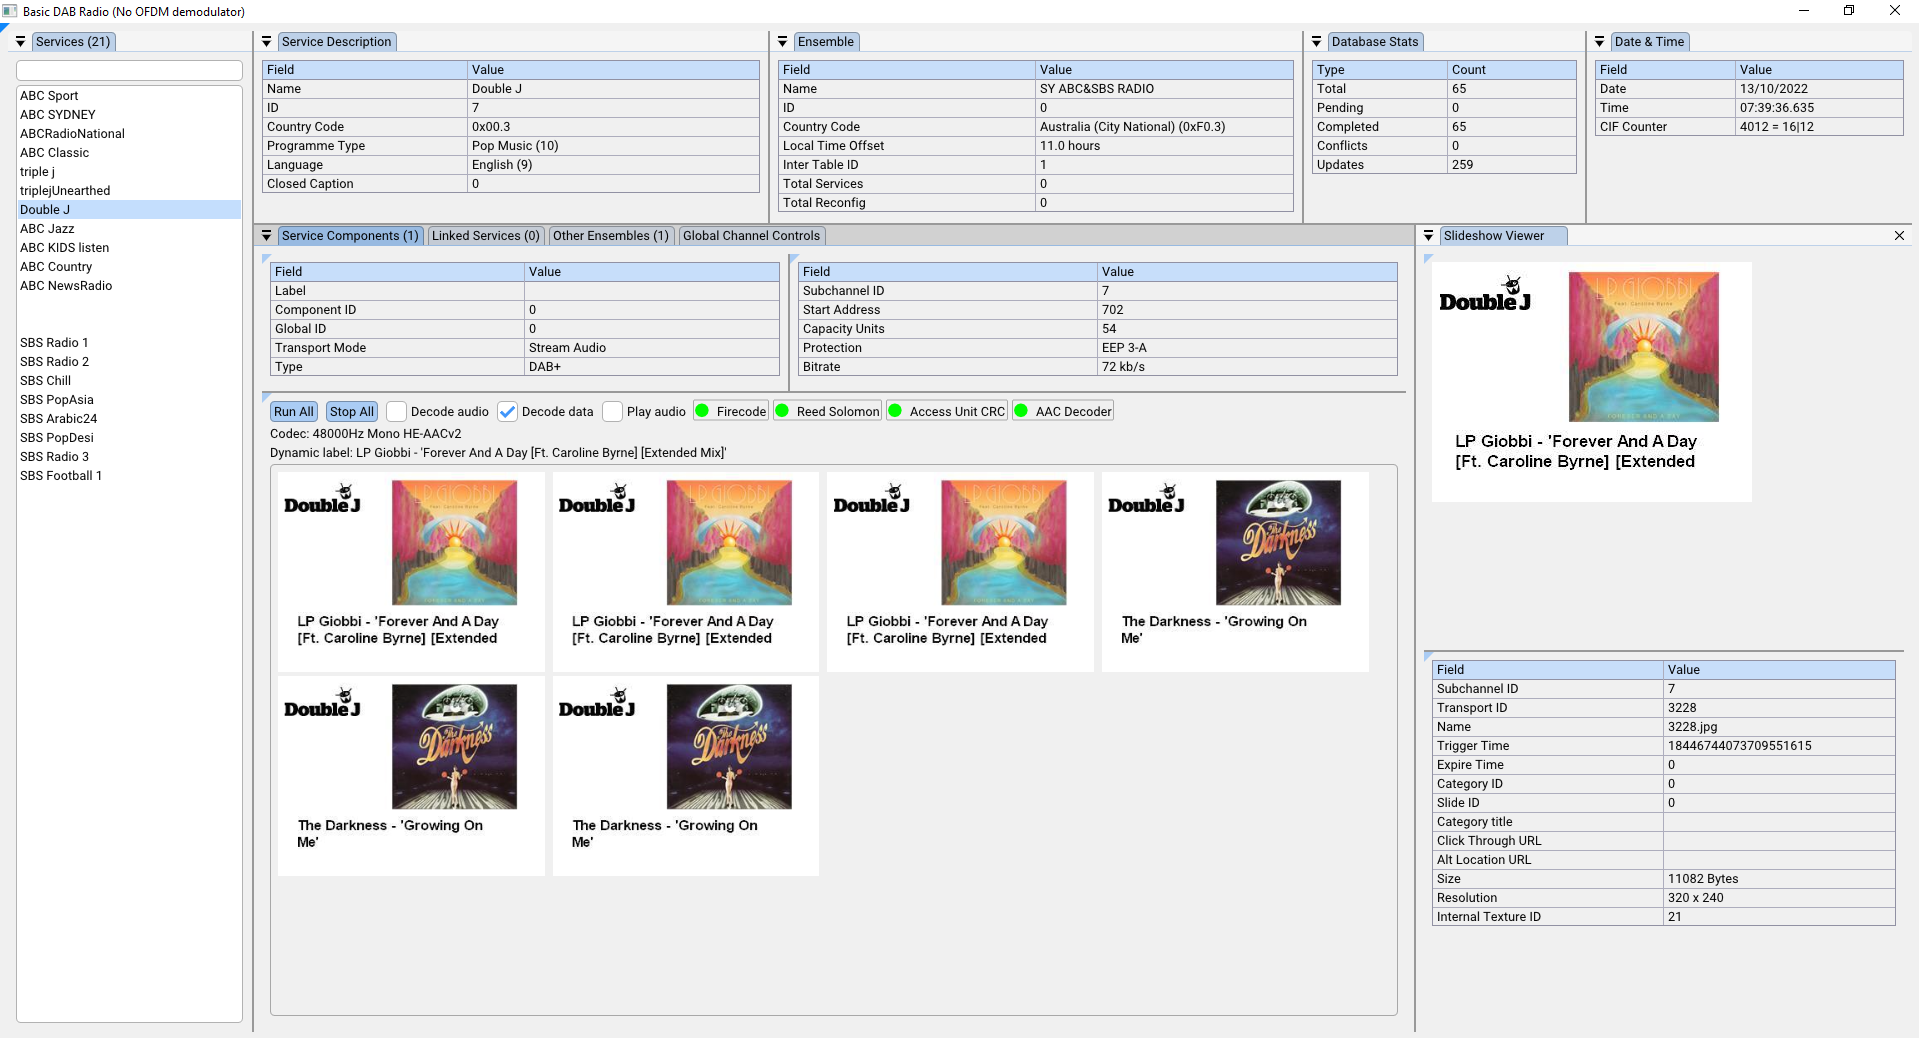Select the Date & Time tab
This screenshot has height=1038, width=1919.
(x=1649, y=42)
